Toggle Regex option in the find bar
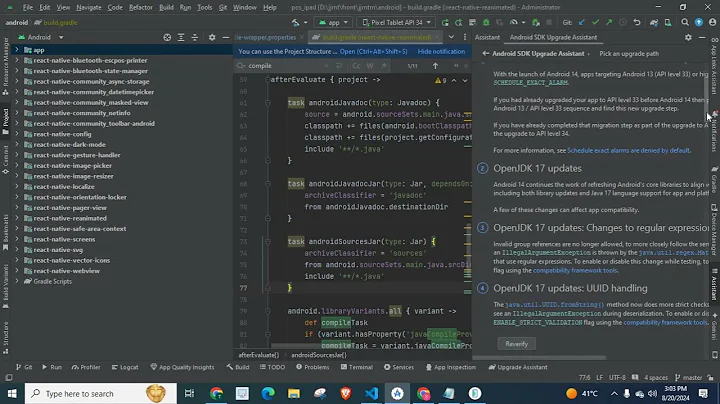720x404 pixels. click(383, 66)
